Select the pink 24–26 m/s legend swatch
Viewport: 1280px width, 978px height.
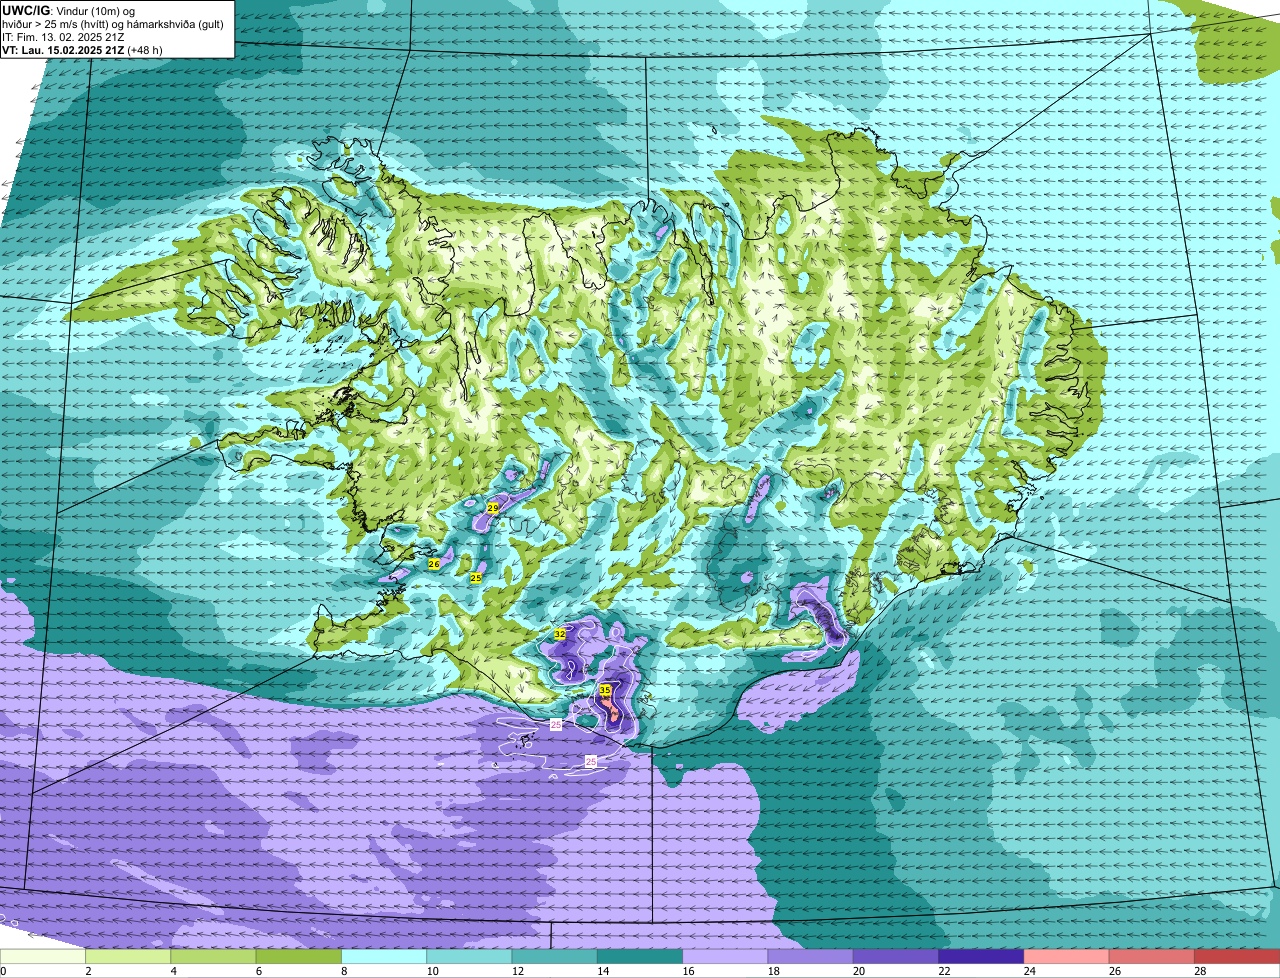point(1067,956)
